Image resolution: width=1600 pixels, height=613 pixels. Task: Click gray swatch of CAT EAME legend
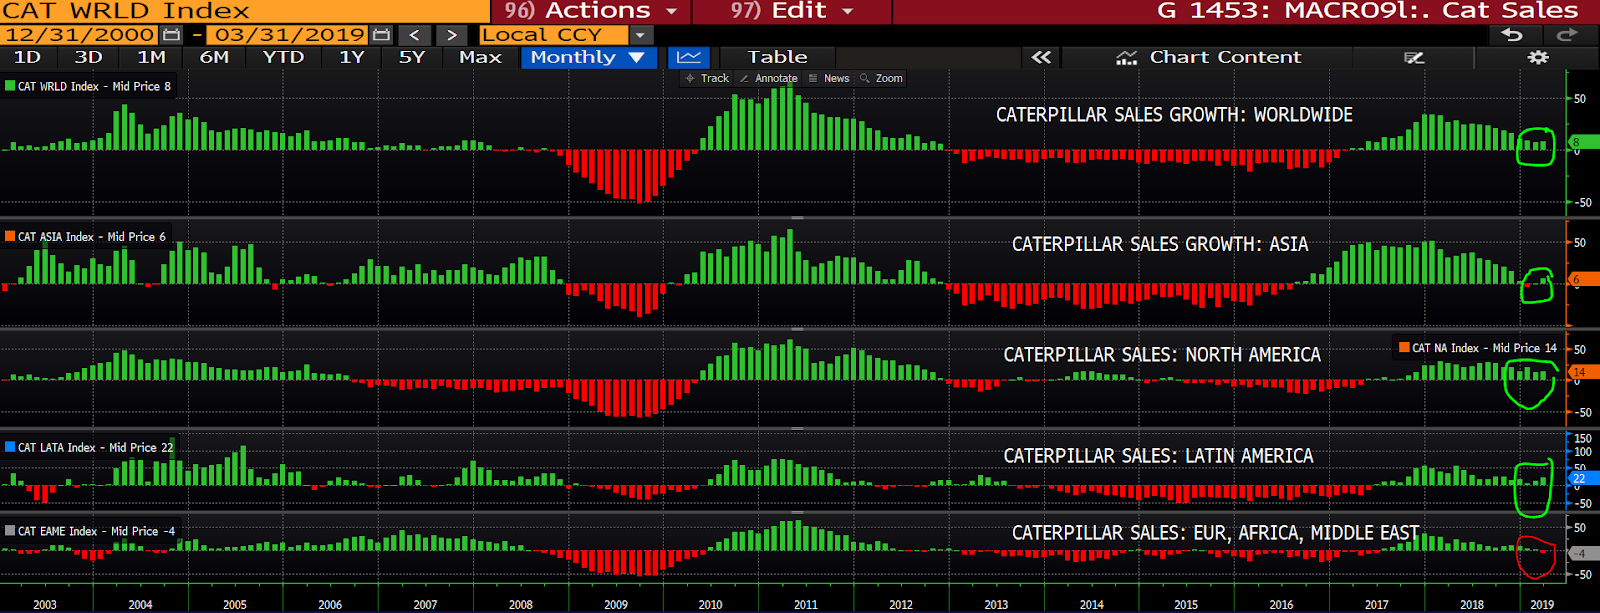[10, 531]
